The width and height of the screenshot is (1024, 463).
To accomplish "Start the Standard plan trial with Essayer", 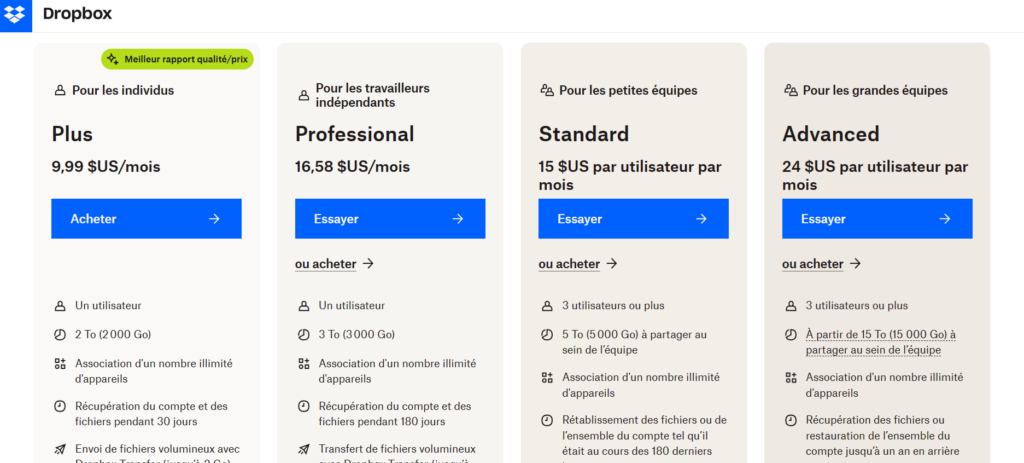I will pyautogui.click(x=633, y=219).
